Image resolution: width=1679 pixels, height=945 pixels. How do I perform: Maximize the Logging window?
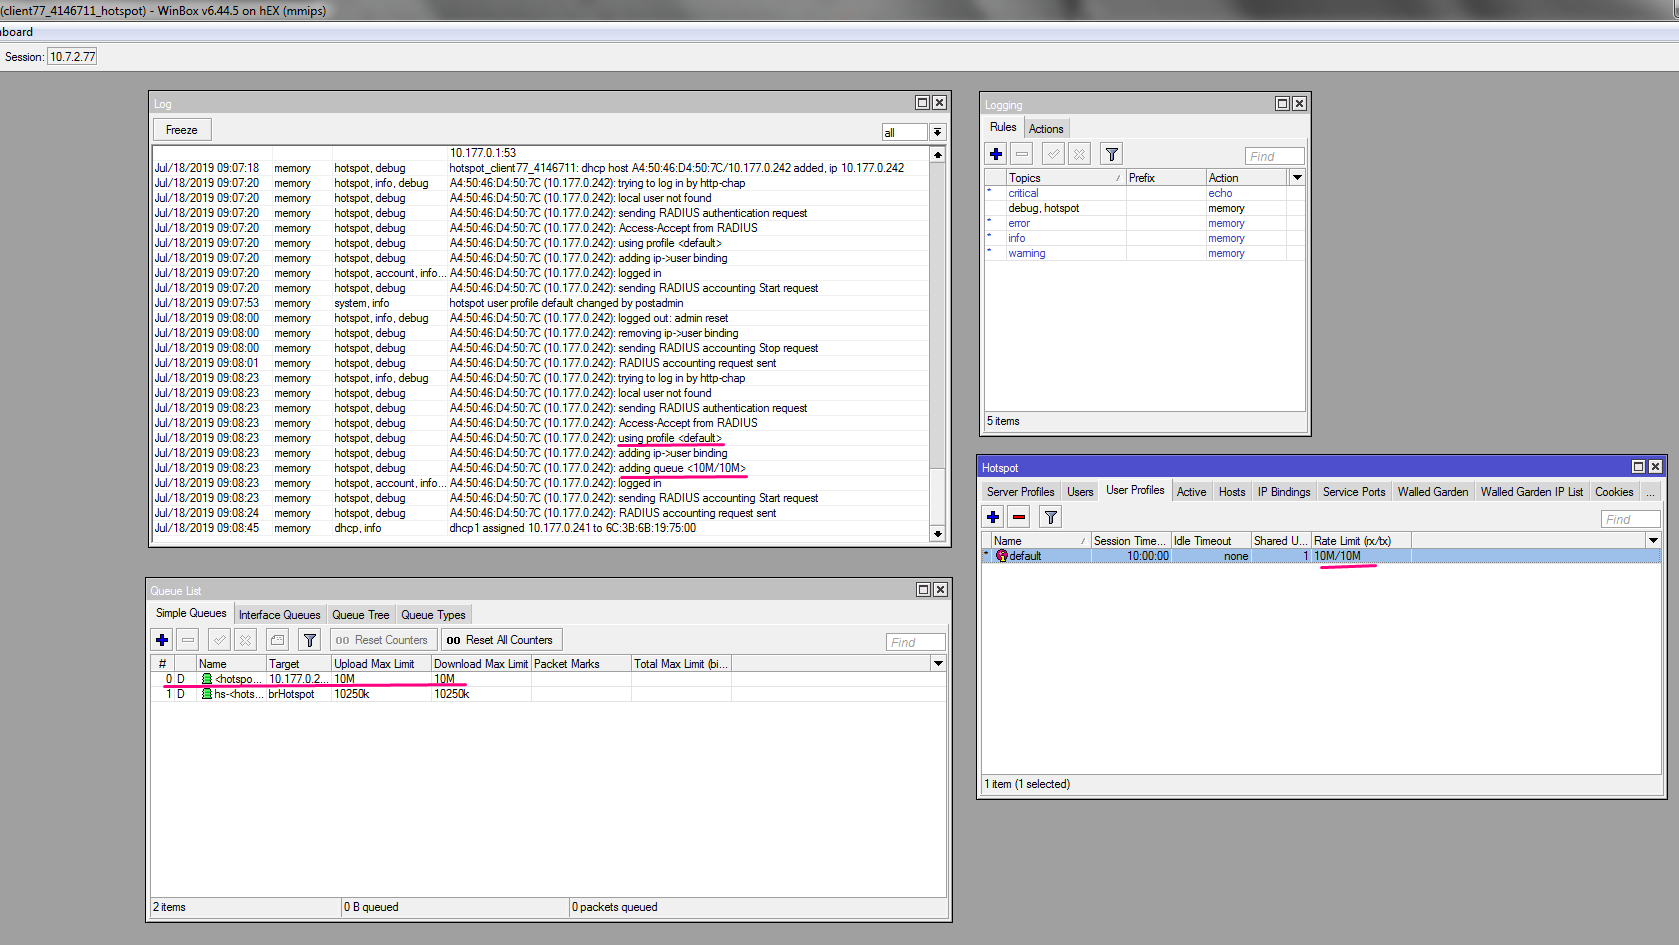click(1282, 104)
